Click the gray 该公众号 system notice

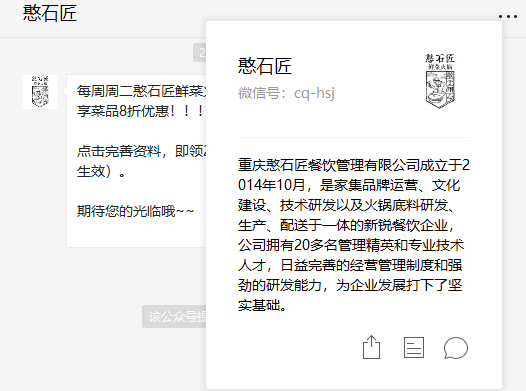(174, 316)
